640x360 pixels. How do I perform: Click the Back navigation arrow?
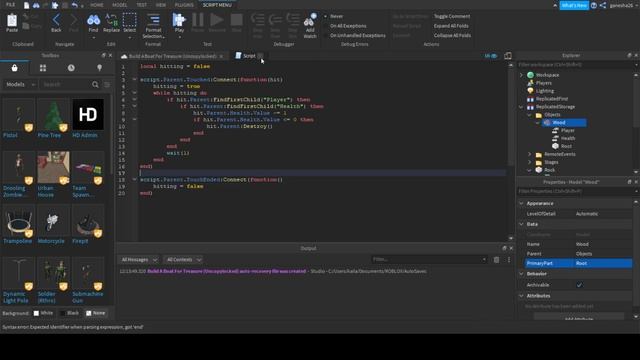(56, 20)
